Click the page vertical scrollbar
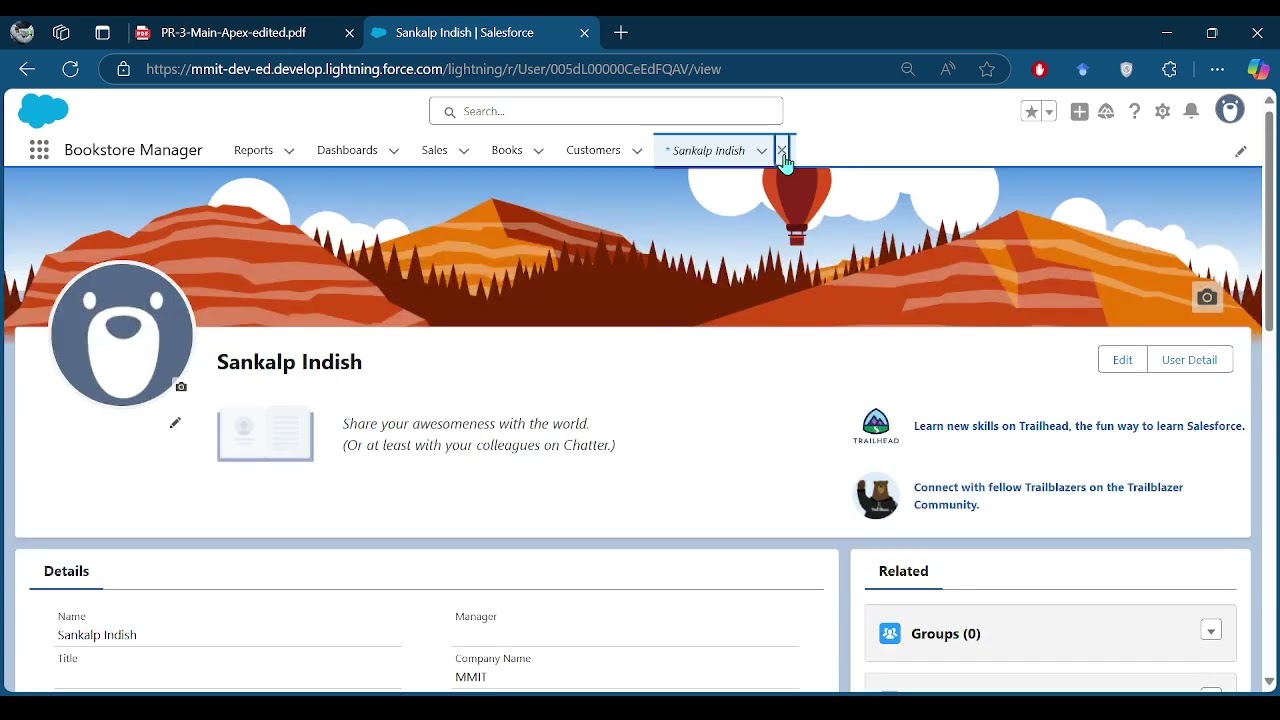1280x720 pixels. pyautogui.click(x=1269, y=220)
